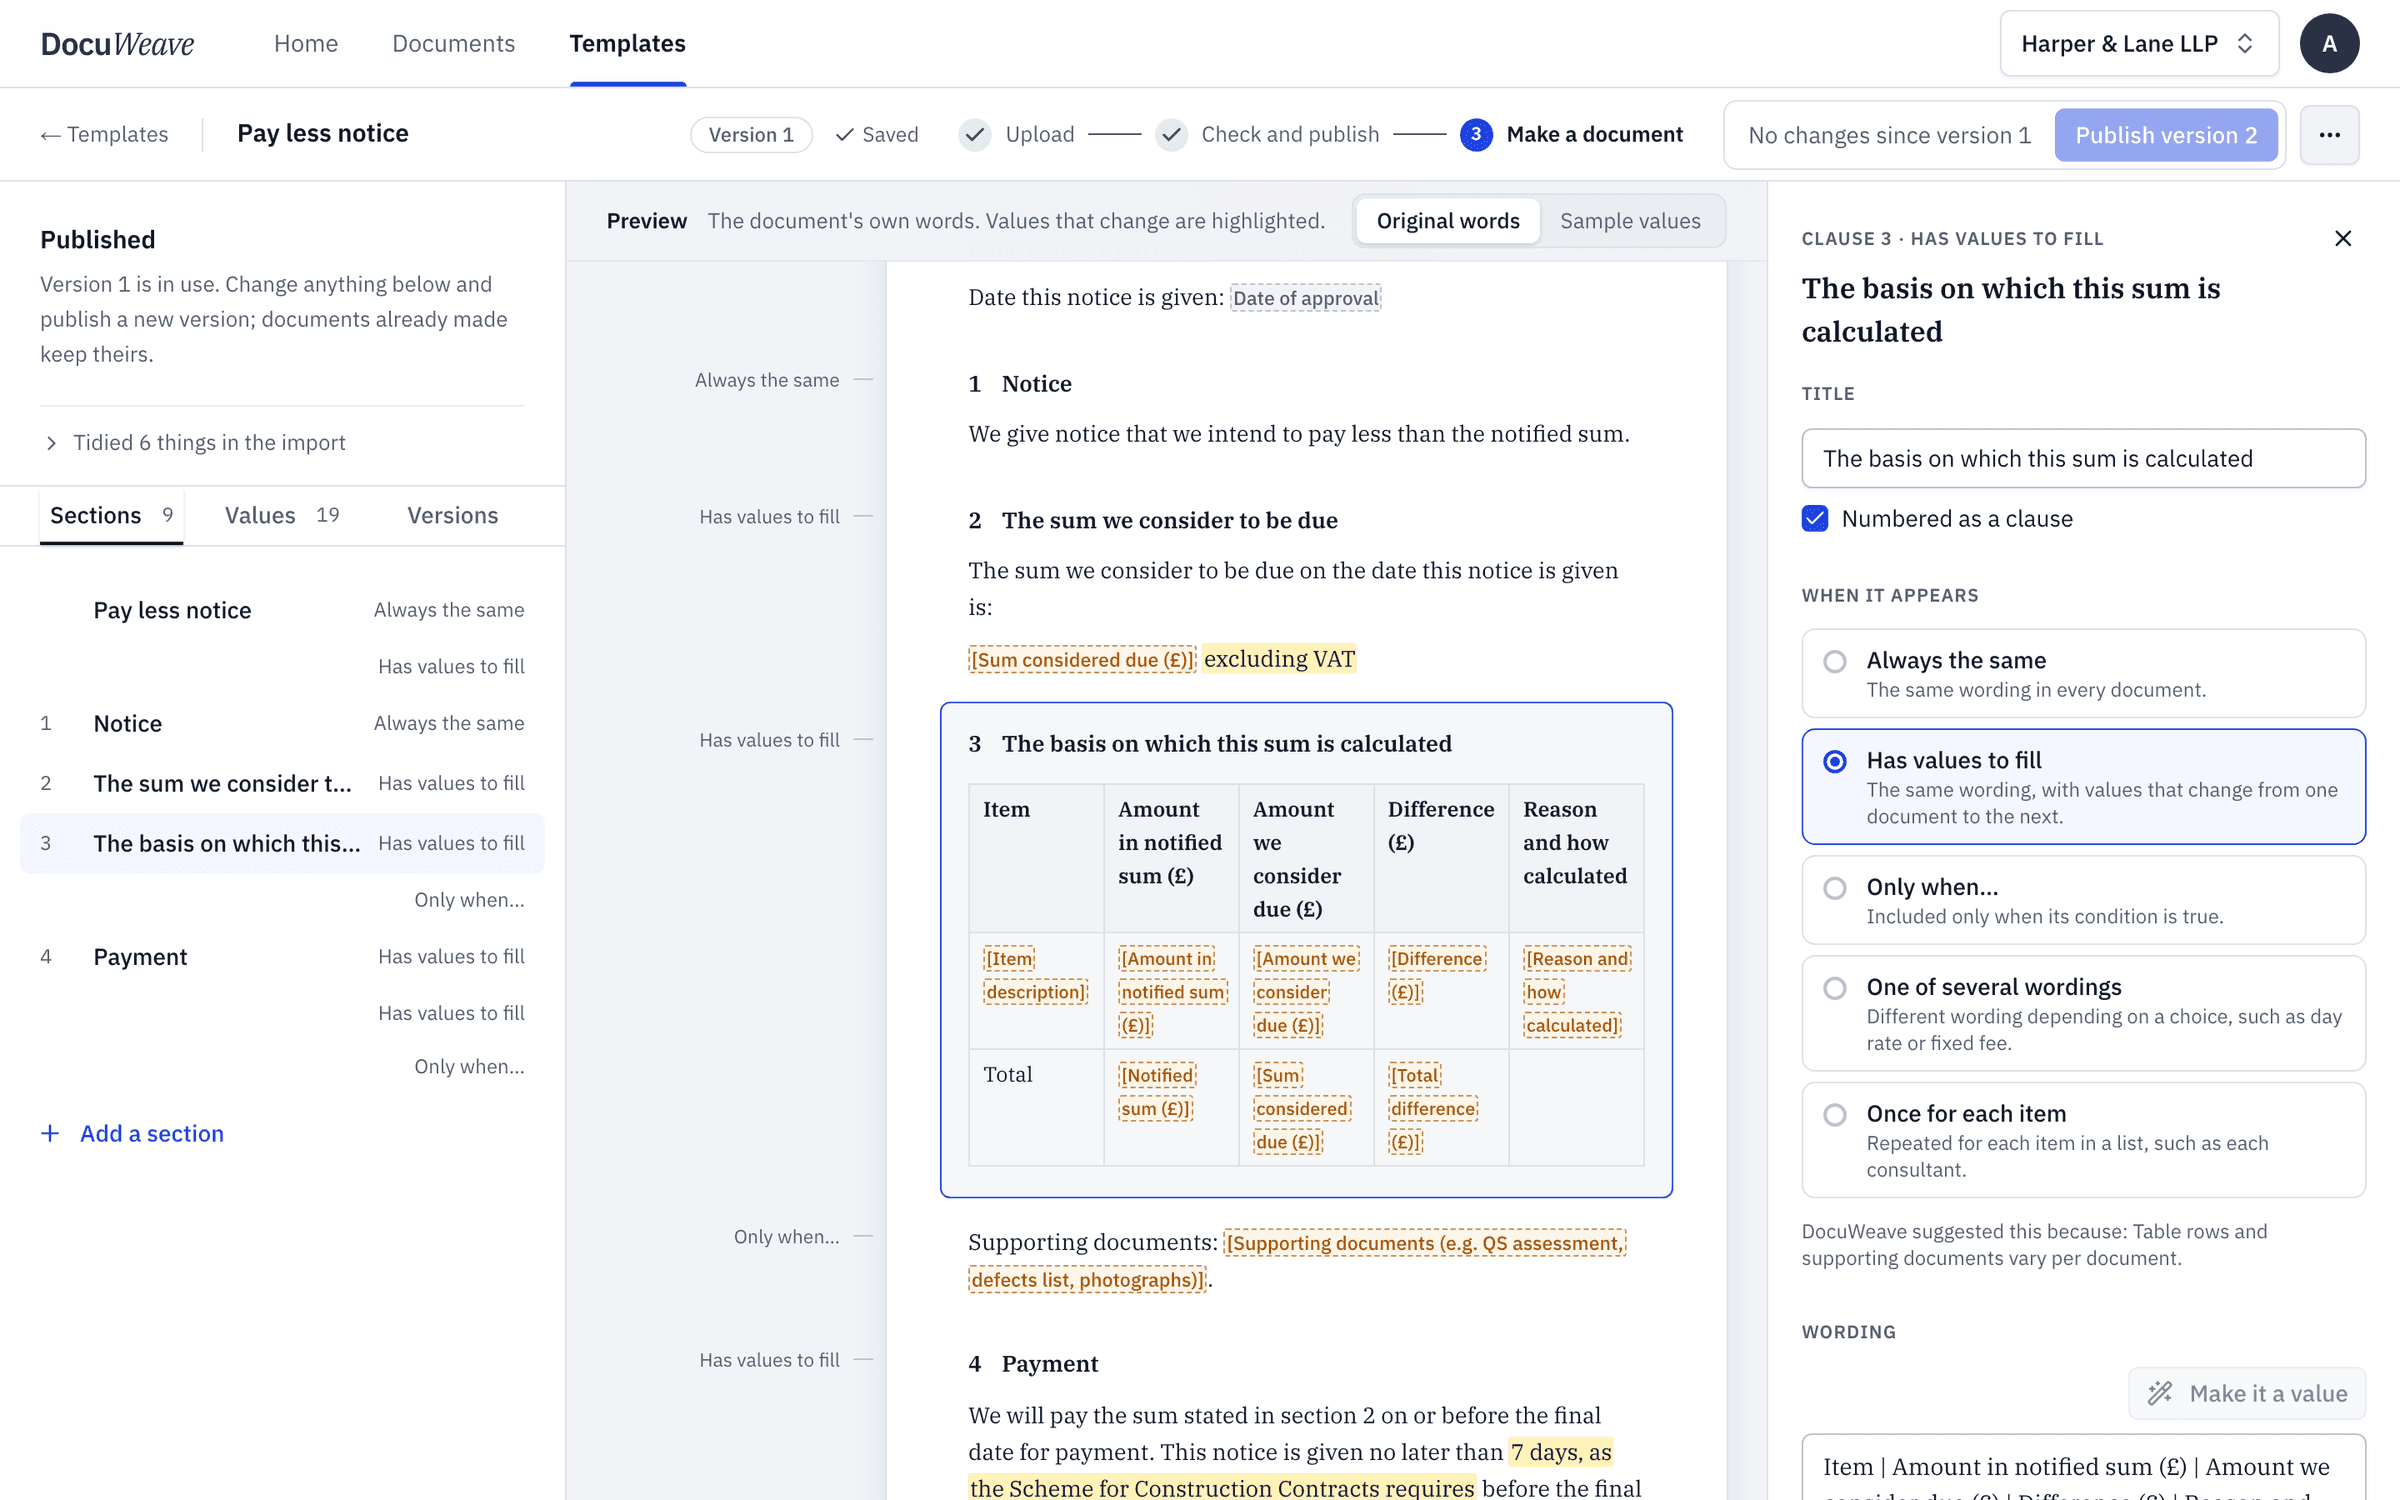Click the Make it a value button
The height and width of the screenshot is (1500, 2400).
click(x=2247, y=1393)
